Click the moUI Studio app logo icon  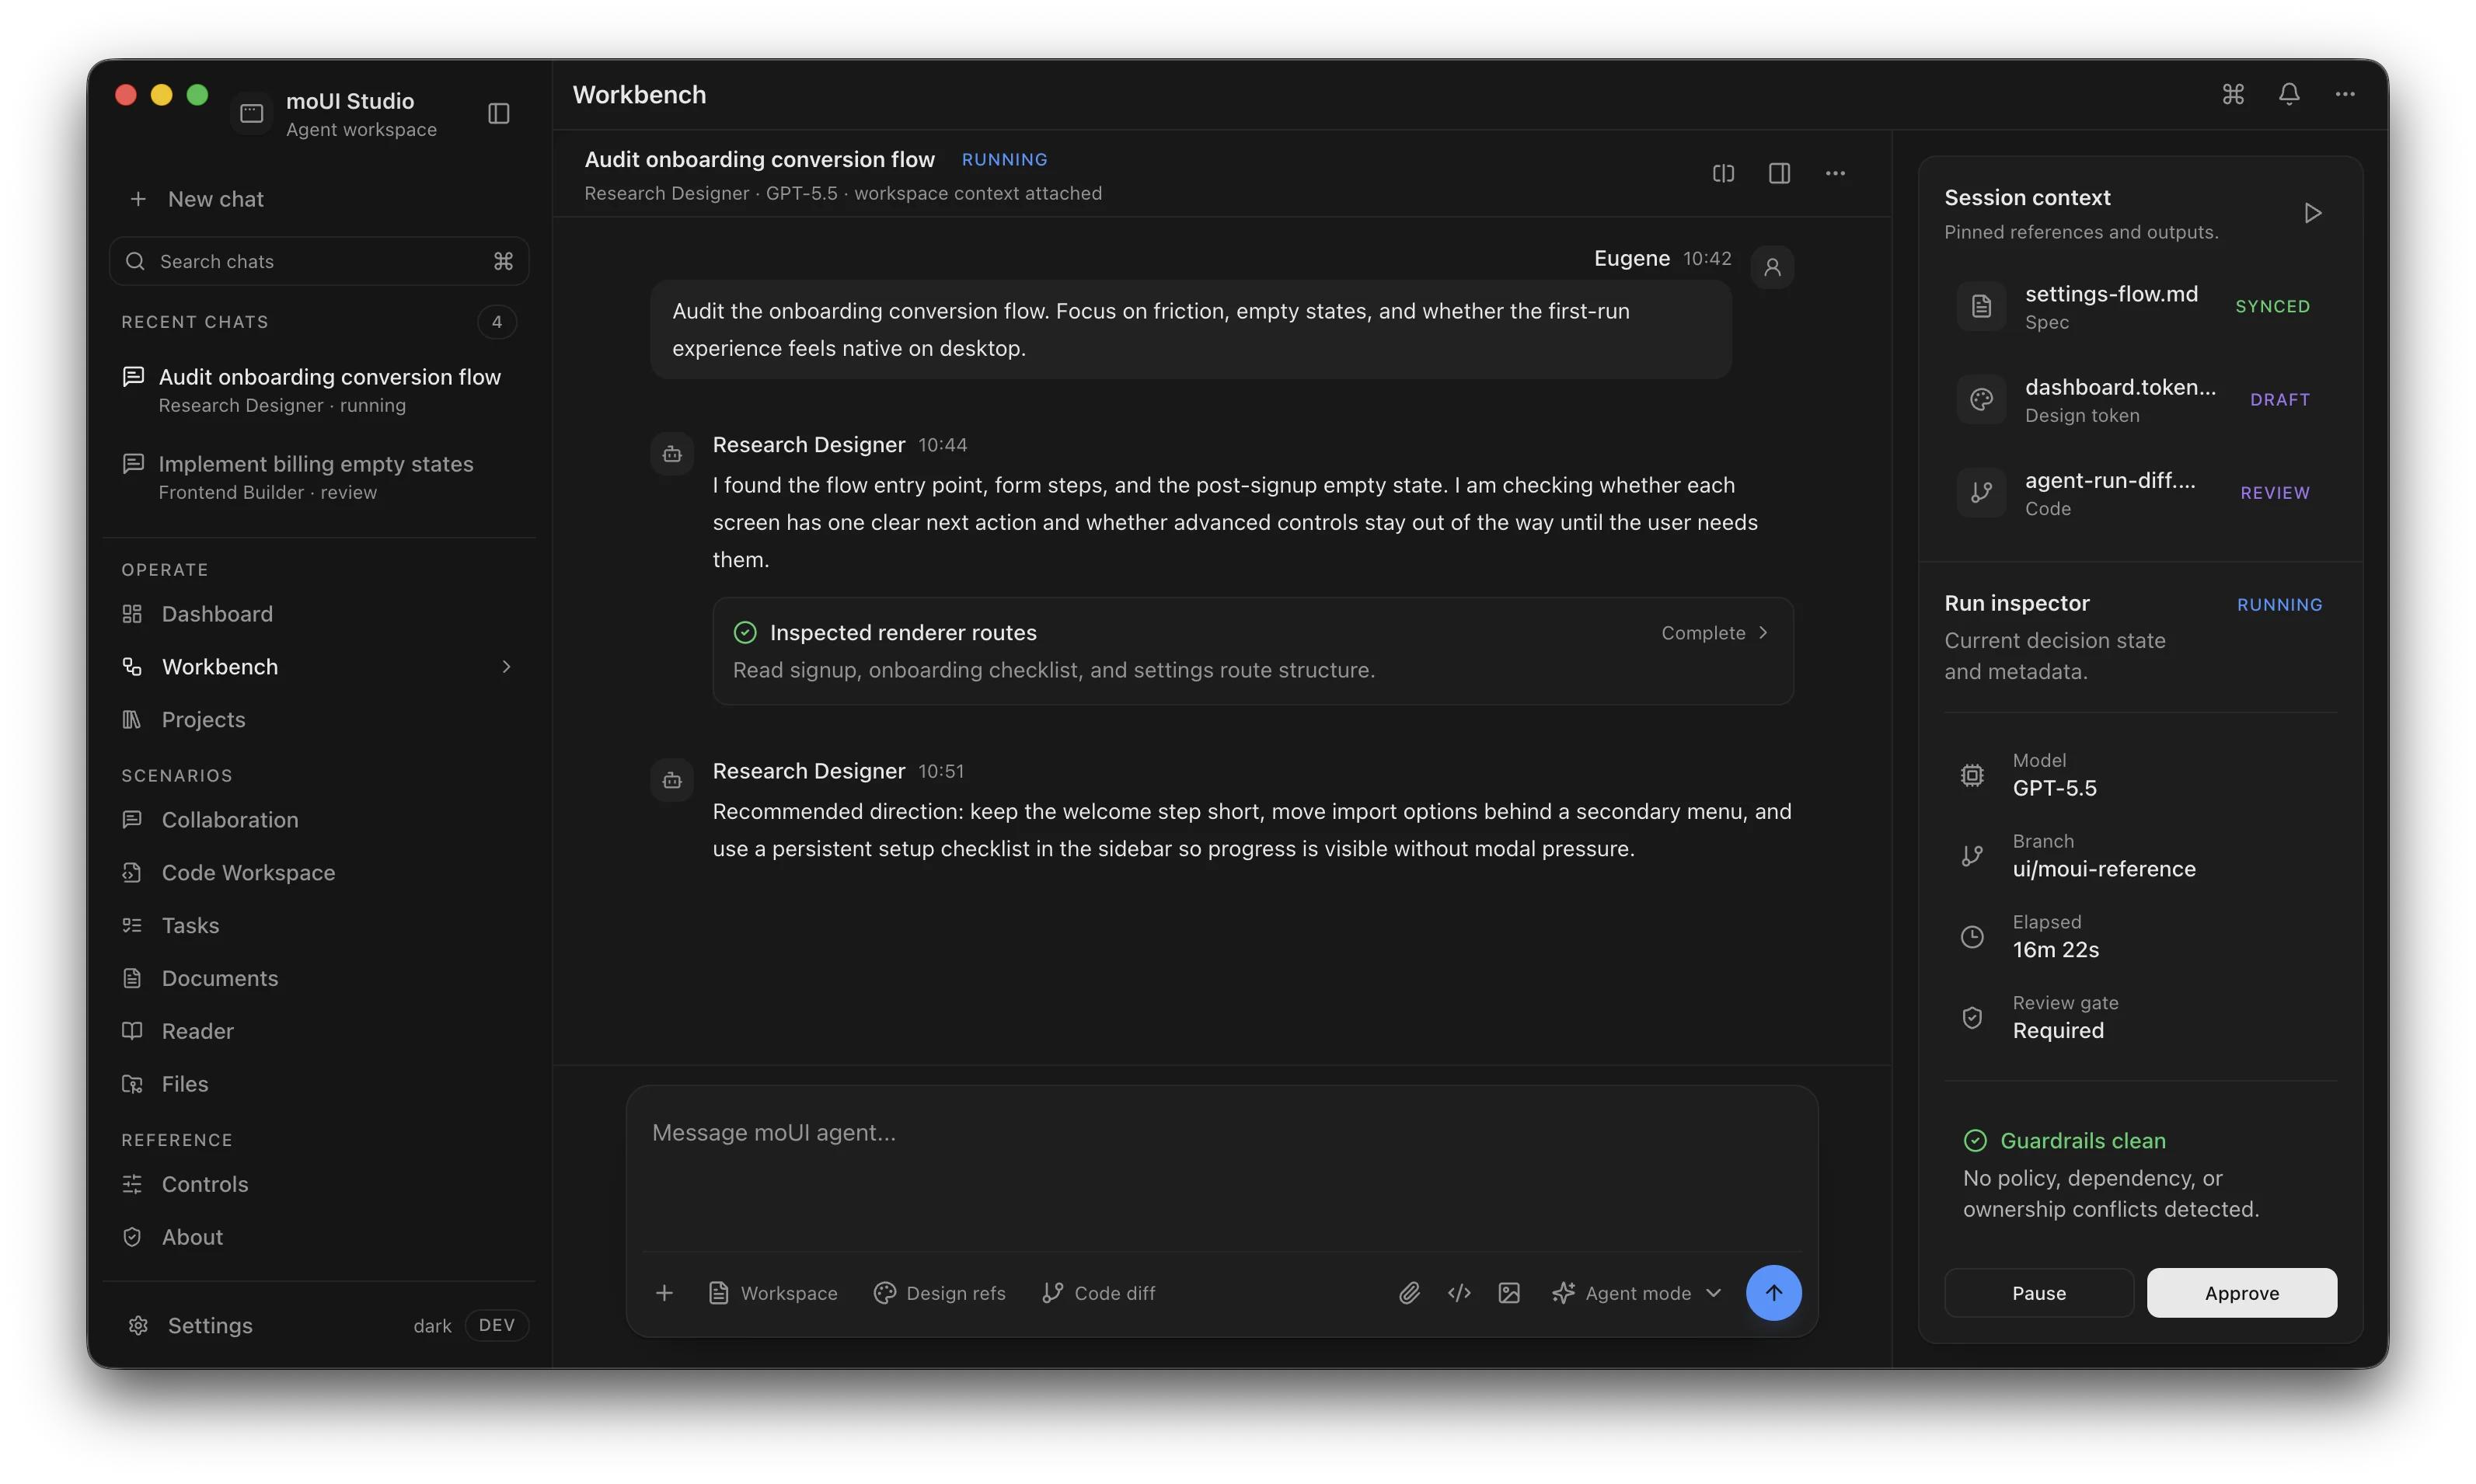tap(252, 113)
